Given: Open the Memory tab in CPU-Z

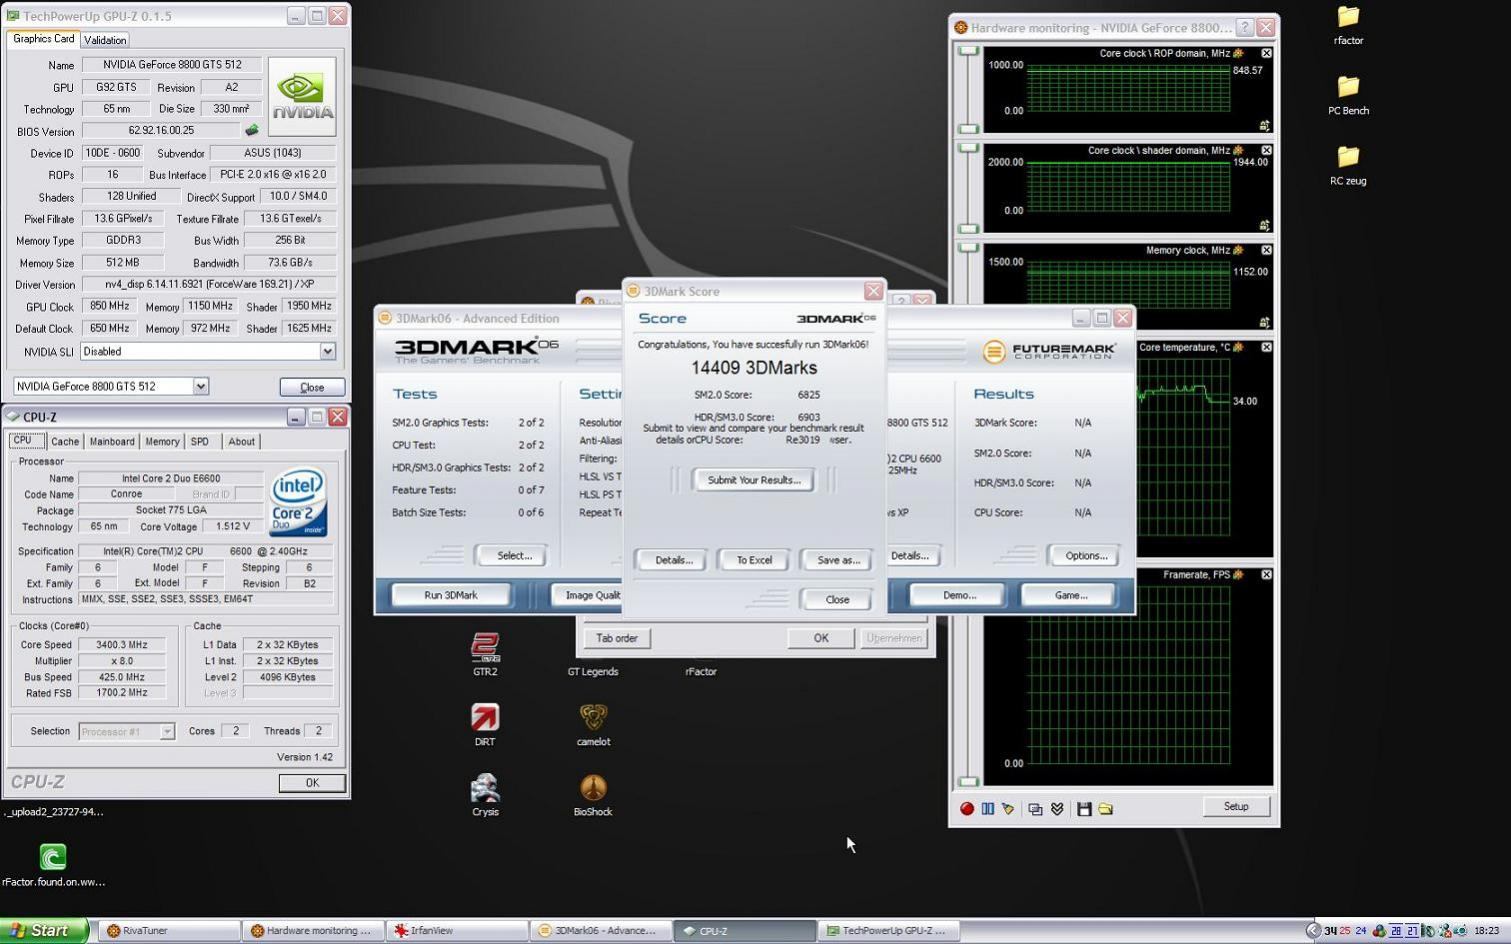Looking at the screenshot, I should (x=162, y=441).
